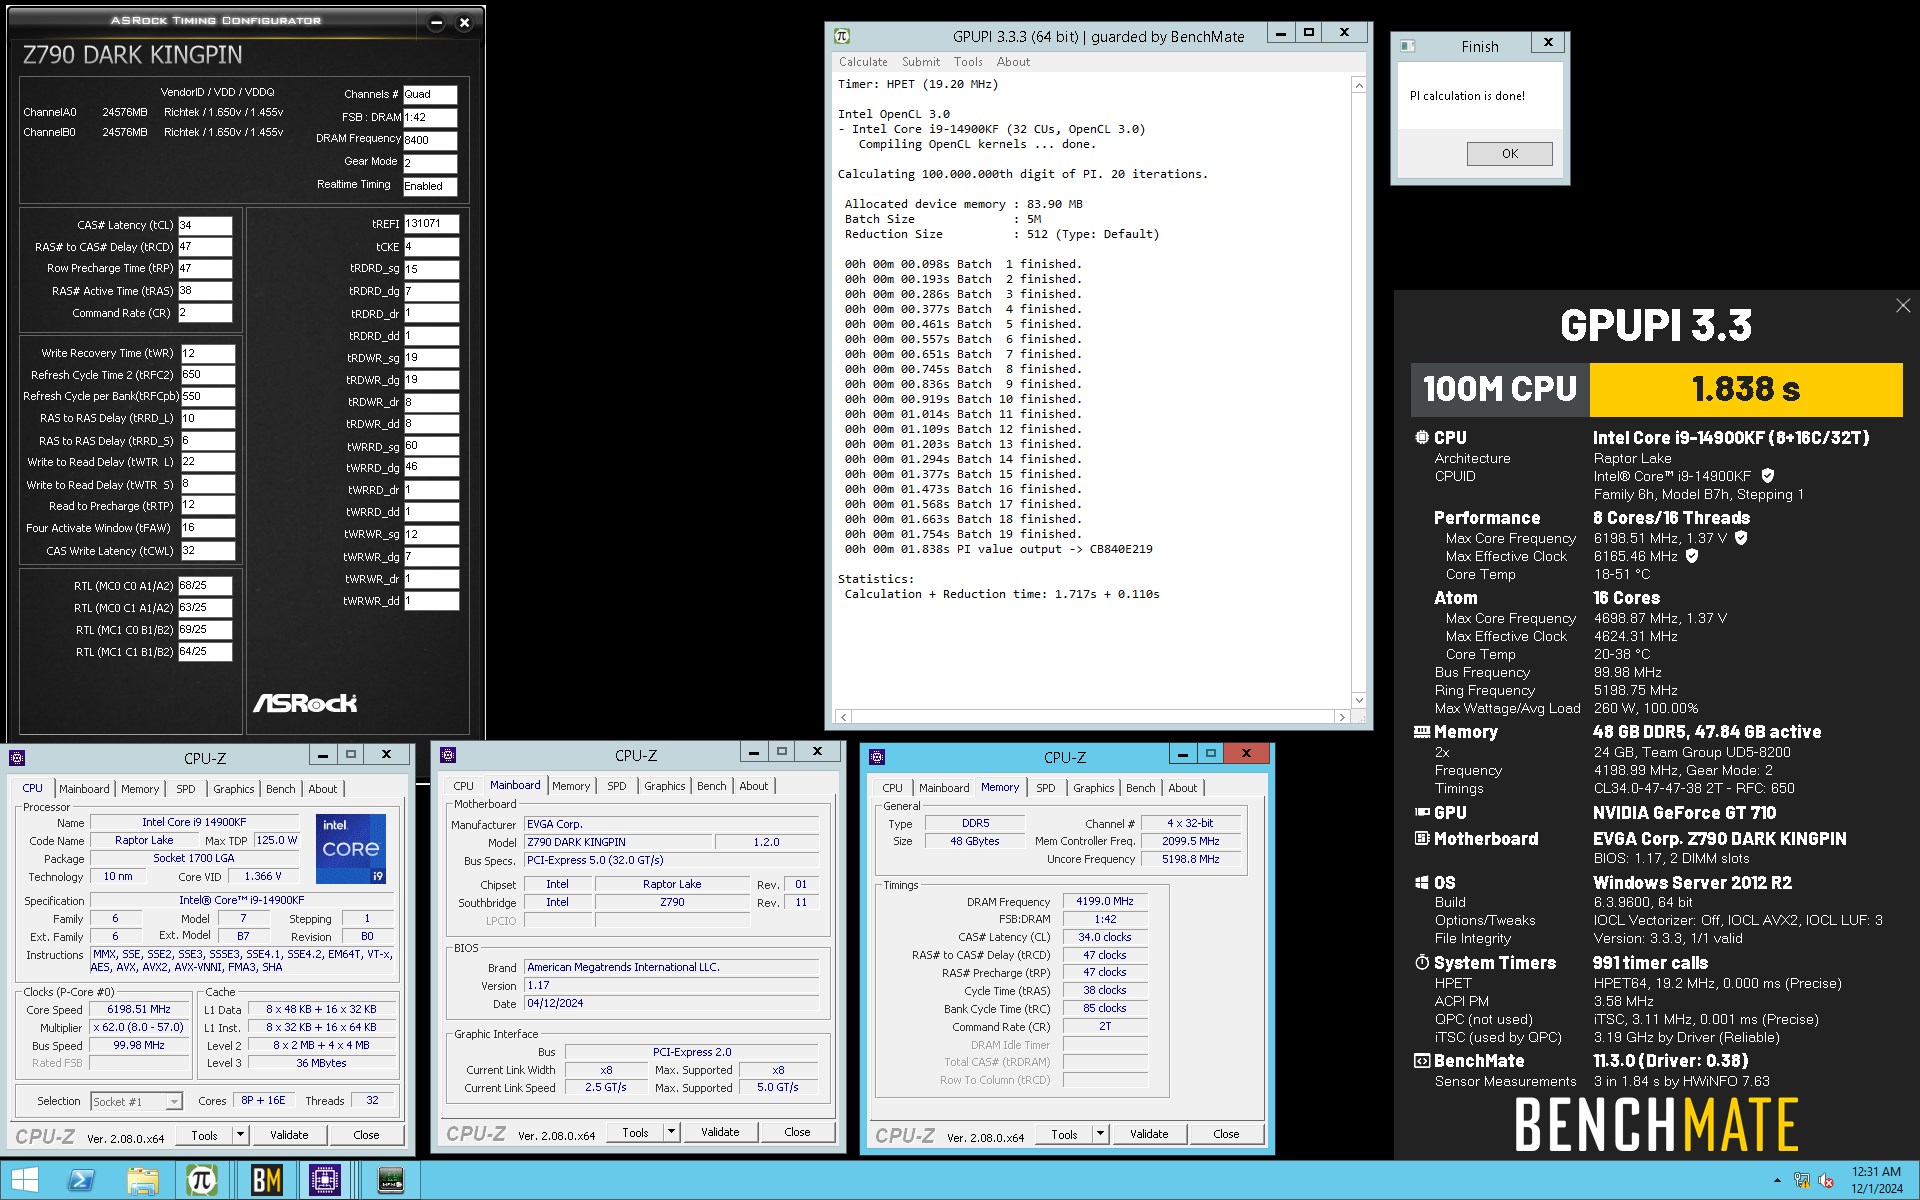
Task: Switch to GPUPI taskbar icon
Action: click(203, 1180)
